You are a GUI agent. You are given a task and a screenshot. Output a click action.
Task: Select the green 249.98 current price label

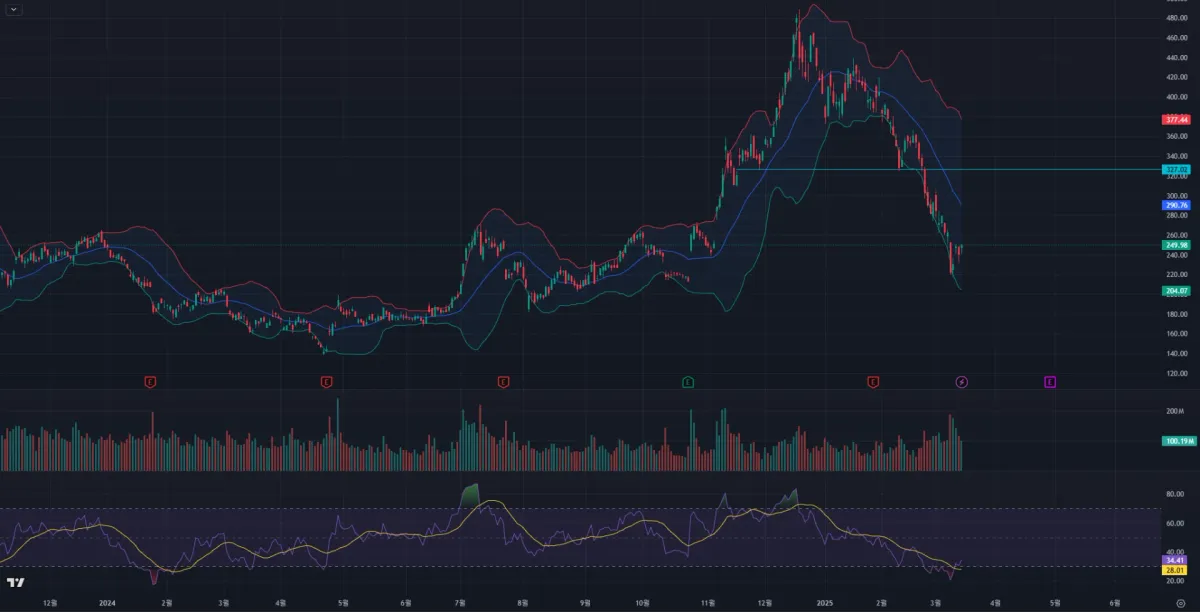(x=1176, y=245)
